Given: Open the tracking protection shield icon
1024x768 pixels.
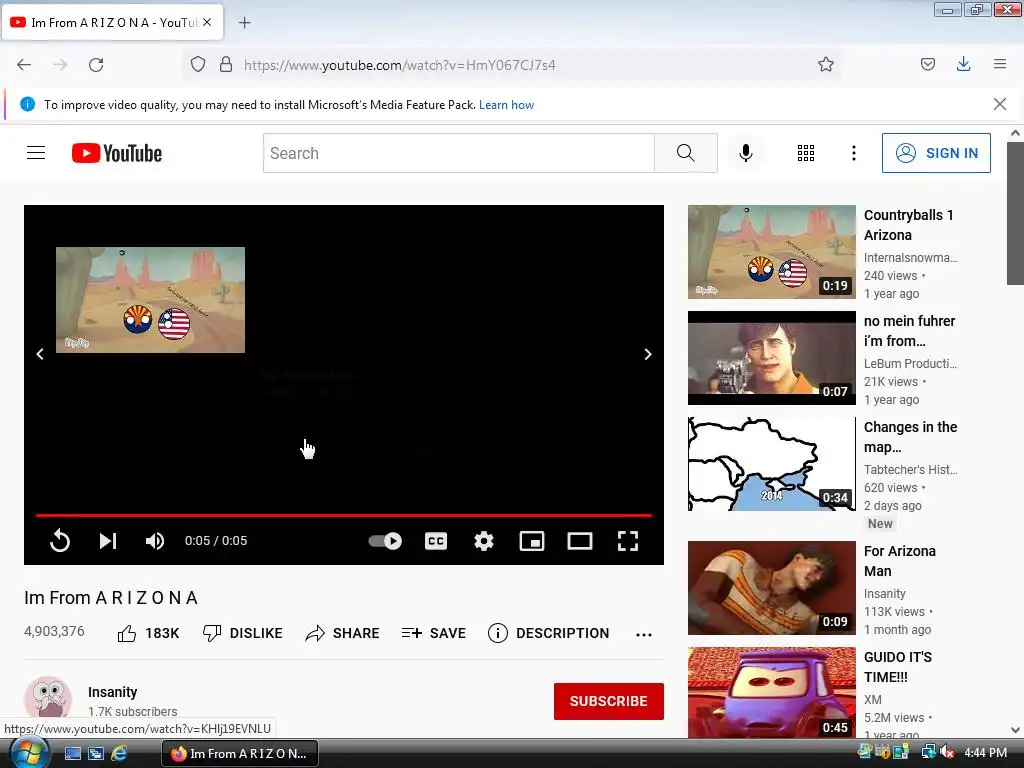Looking at the screenshot, I should point(198,65).
